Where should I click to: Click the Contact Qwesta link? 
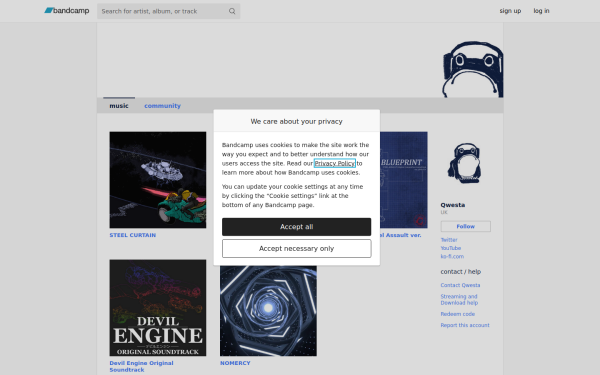(460, 285)
